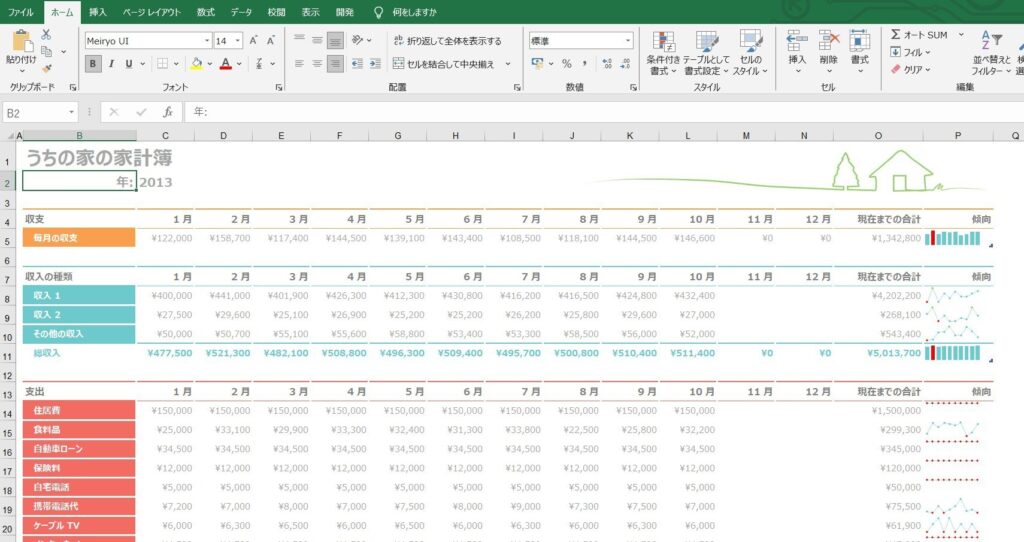Toggle 折り返して全体を表示する wrap text
This screenshot has width=1024, height=542.
pyautogui.click(x=447, y=40)
